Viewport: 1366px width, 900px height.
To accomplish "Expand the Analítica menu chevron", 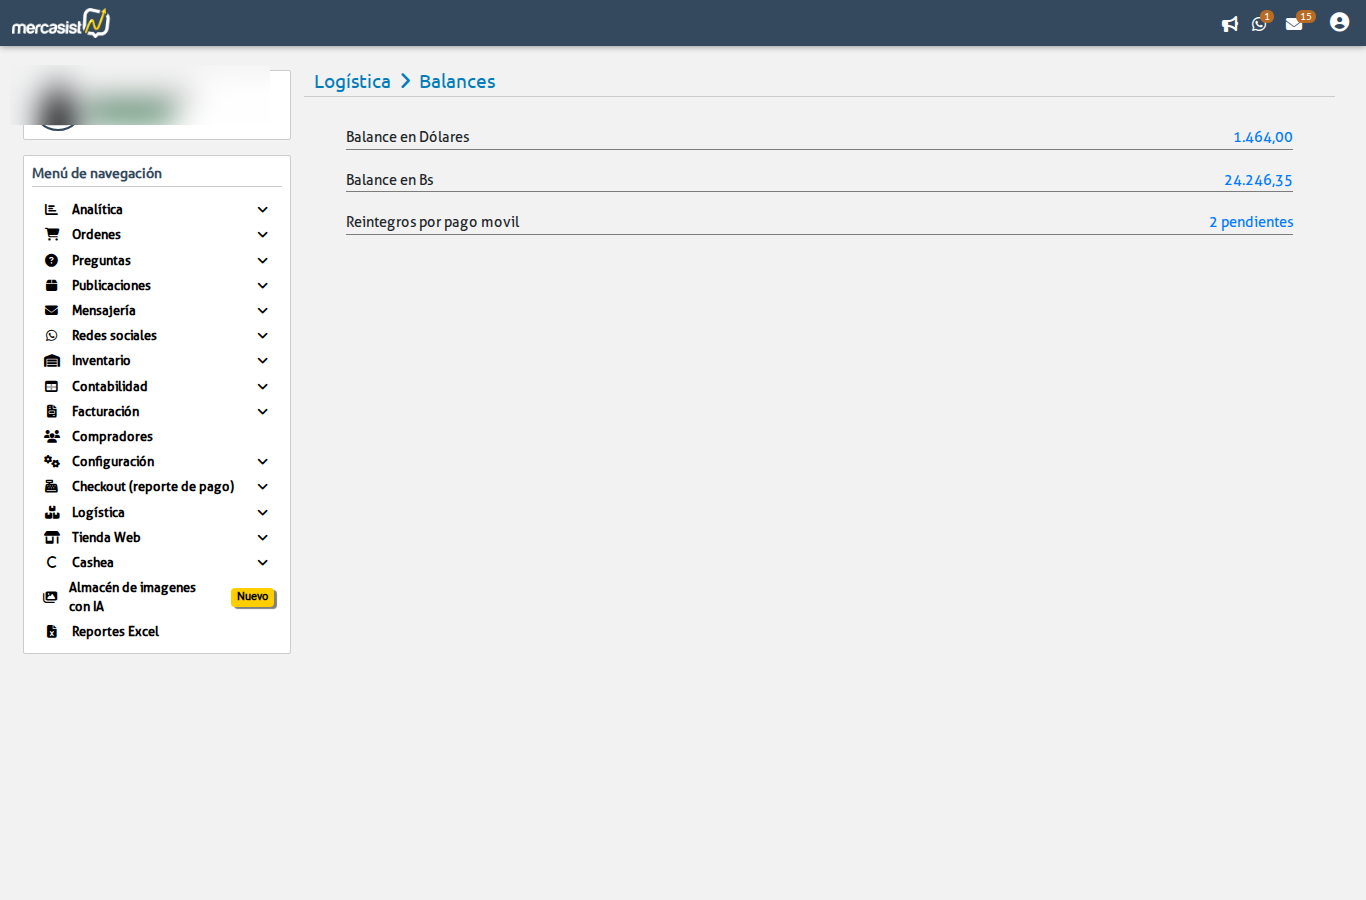I will 263,210.
